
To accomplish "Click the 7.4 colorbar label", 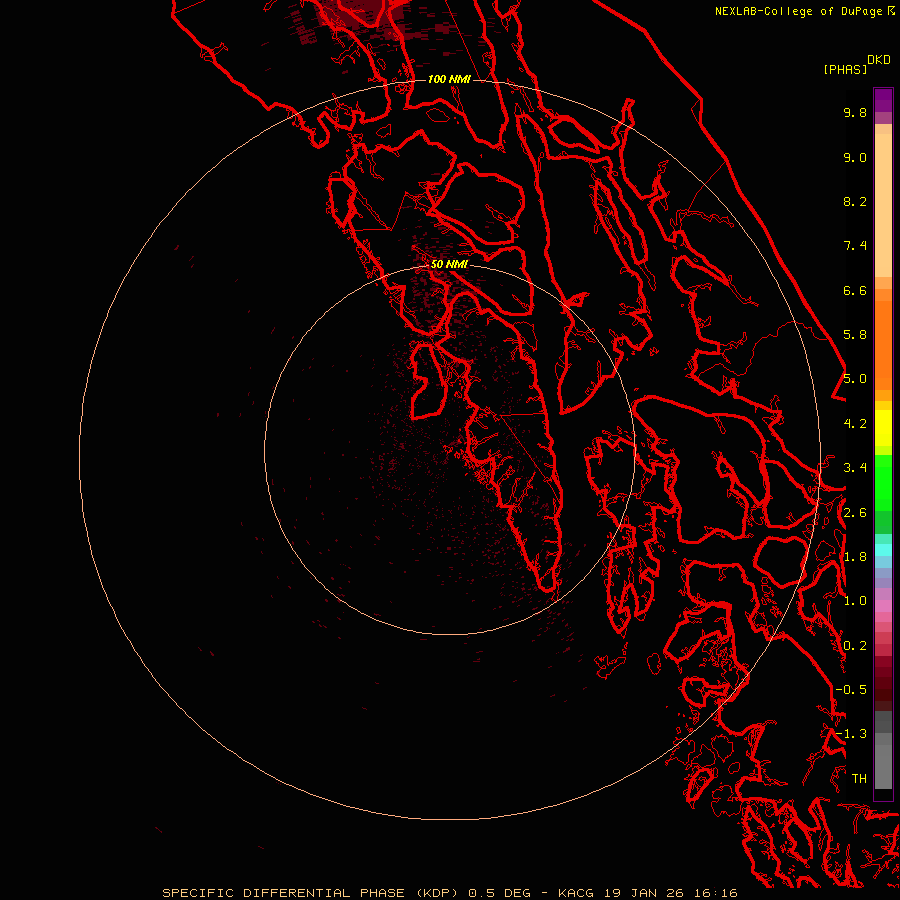I will 855,246.
